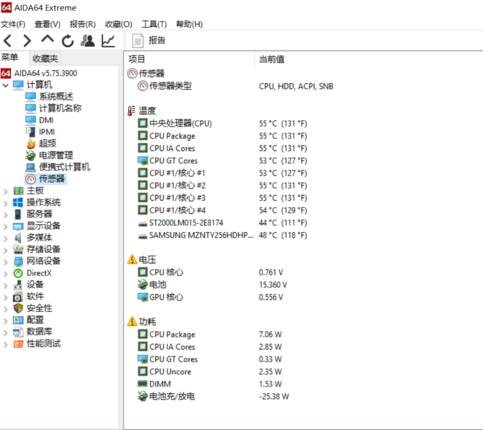Screen dimensions: 483x430
Task: Open the 文件(F) menu
Action: tap(13, 24)
